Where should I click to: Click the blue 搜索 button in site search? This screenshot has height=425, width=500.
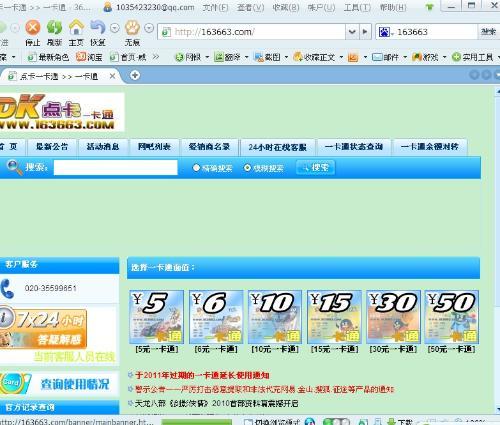pos(315,167)
